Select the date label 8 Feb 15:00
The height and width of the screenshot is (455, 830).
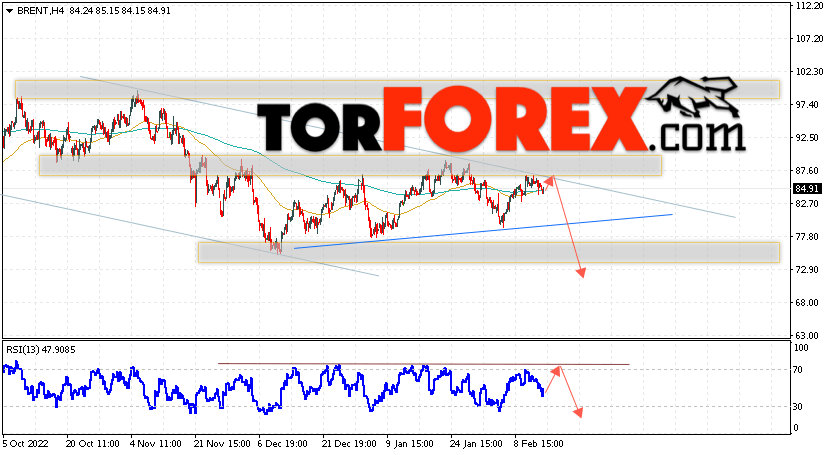pyautogui.click(x=539, y=443)
